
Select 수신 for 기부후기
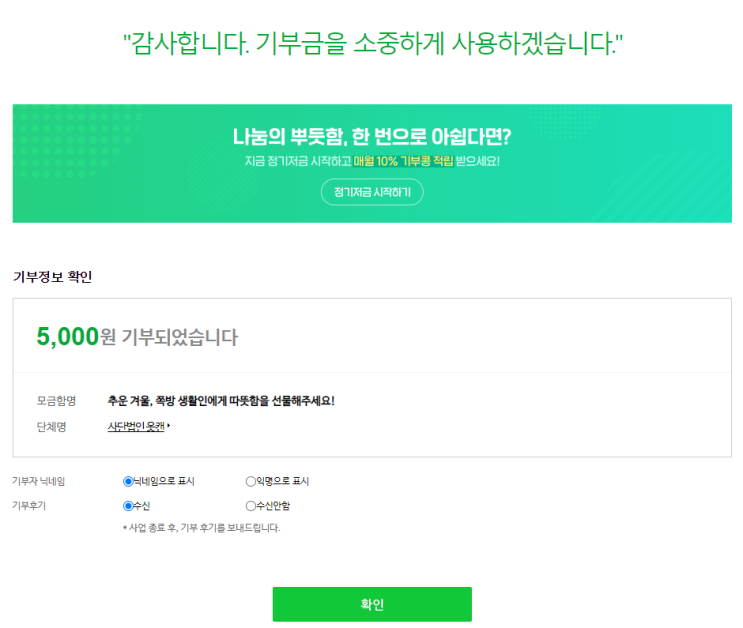pyautogui.click(x=128, y=506)
